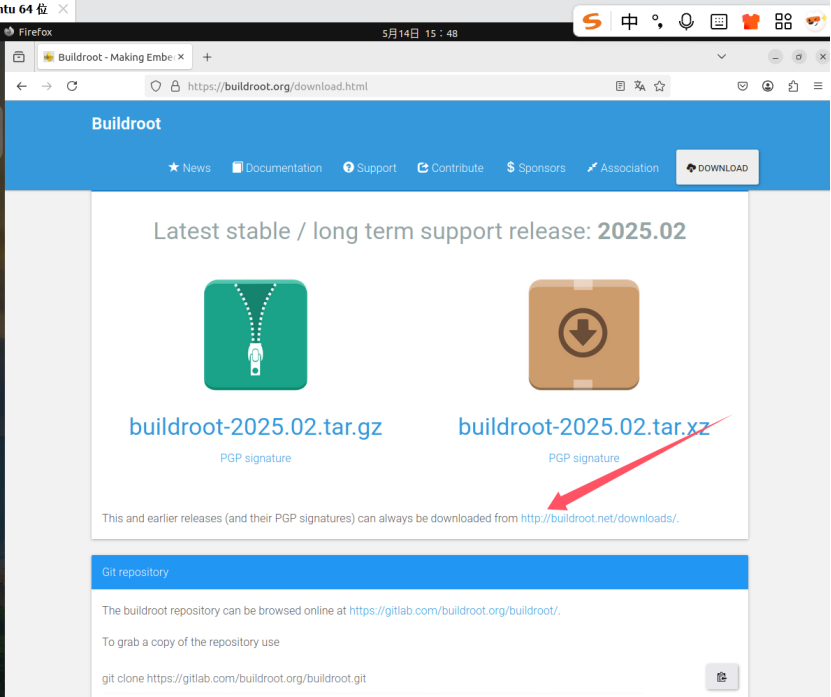
Task: Open the Firefox account menu
Action: (x=767, y=86)
